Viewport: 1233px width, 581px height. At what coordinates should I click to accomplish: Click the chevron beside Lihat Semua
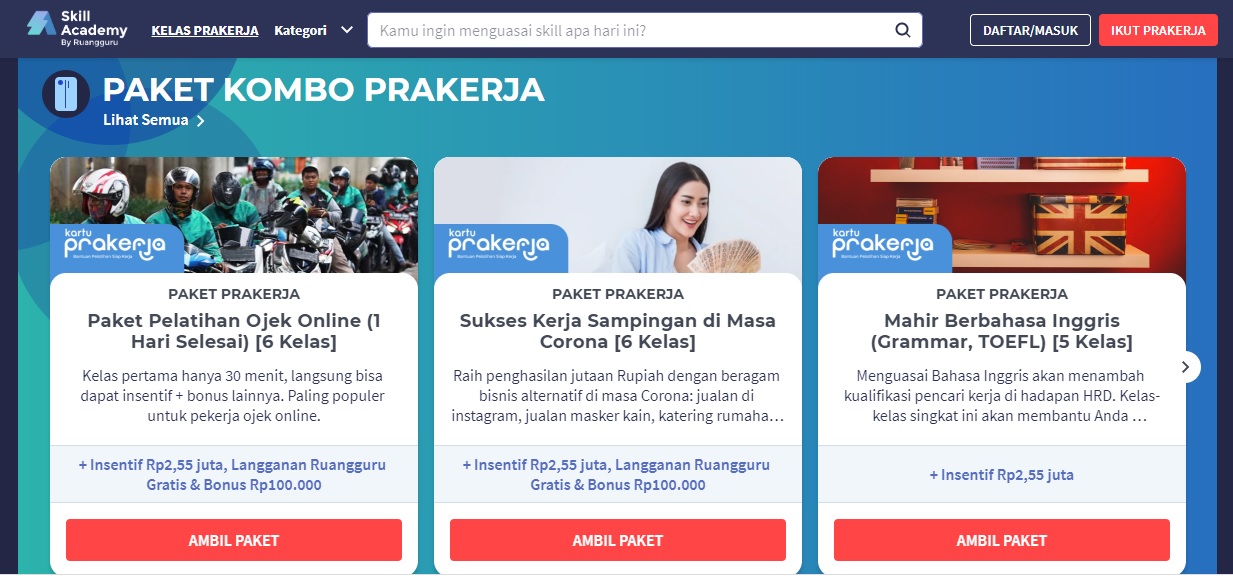pyautogui.click(x=200, y=121)
